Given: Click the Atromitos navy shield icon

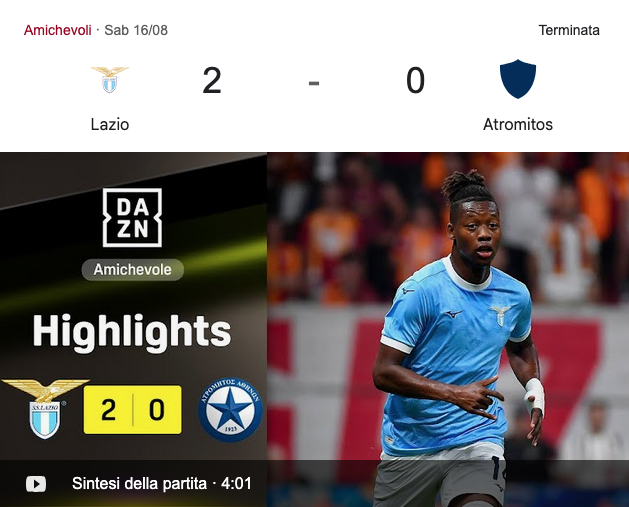Looking at the screenshot, I should [517, 79].
